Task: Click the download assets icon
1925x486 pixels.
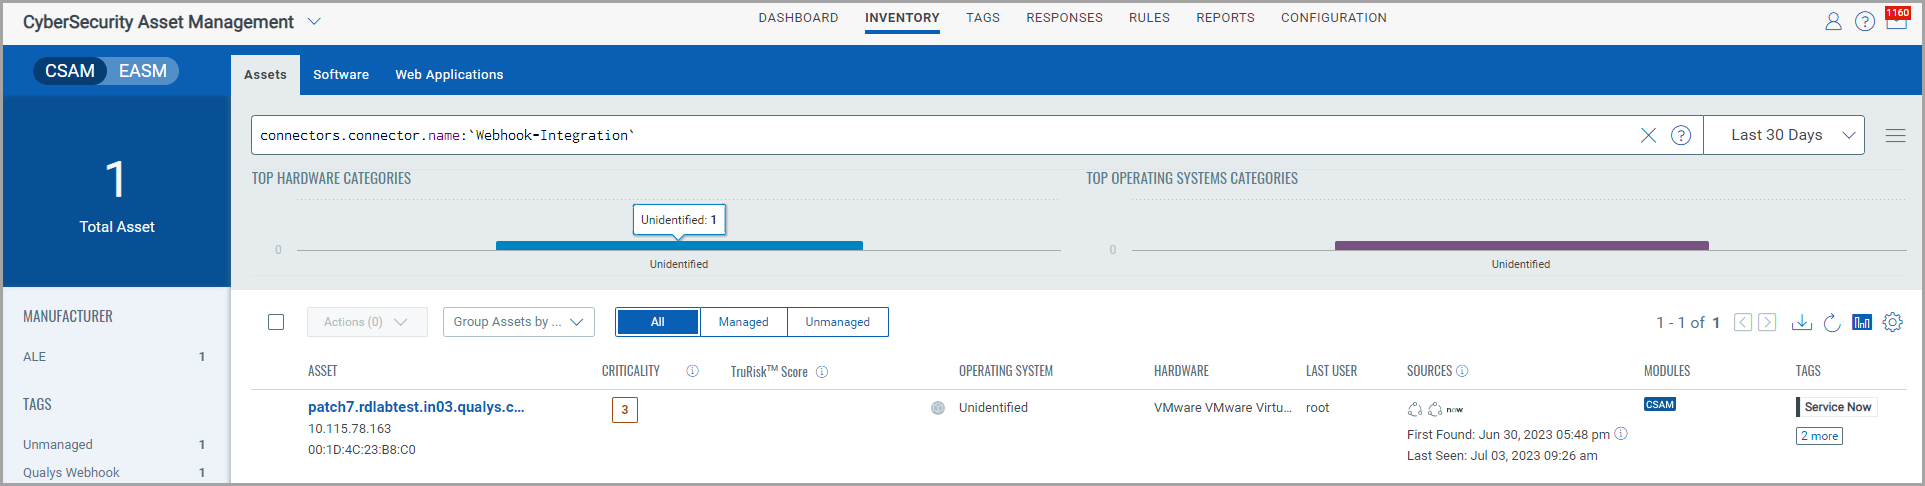Action: 1801,322
